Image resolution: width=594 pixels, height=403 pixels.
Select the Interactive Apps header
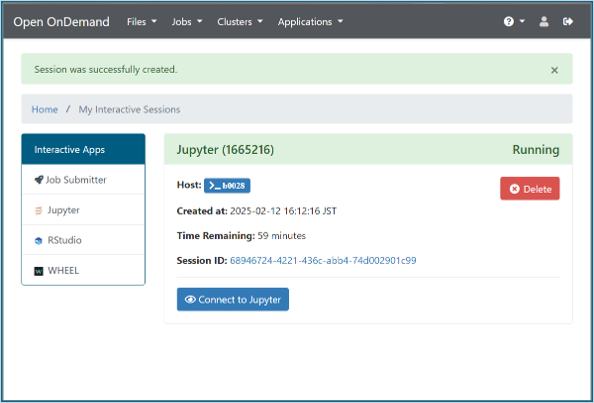[83, 149]
